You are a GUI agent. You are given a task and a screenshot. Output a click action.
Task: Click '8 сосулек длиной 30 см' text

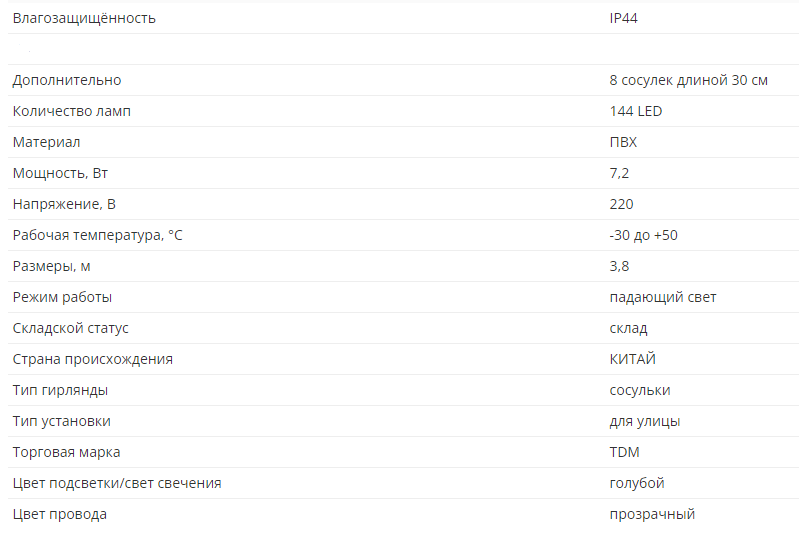(x=688, y=80)
